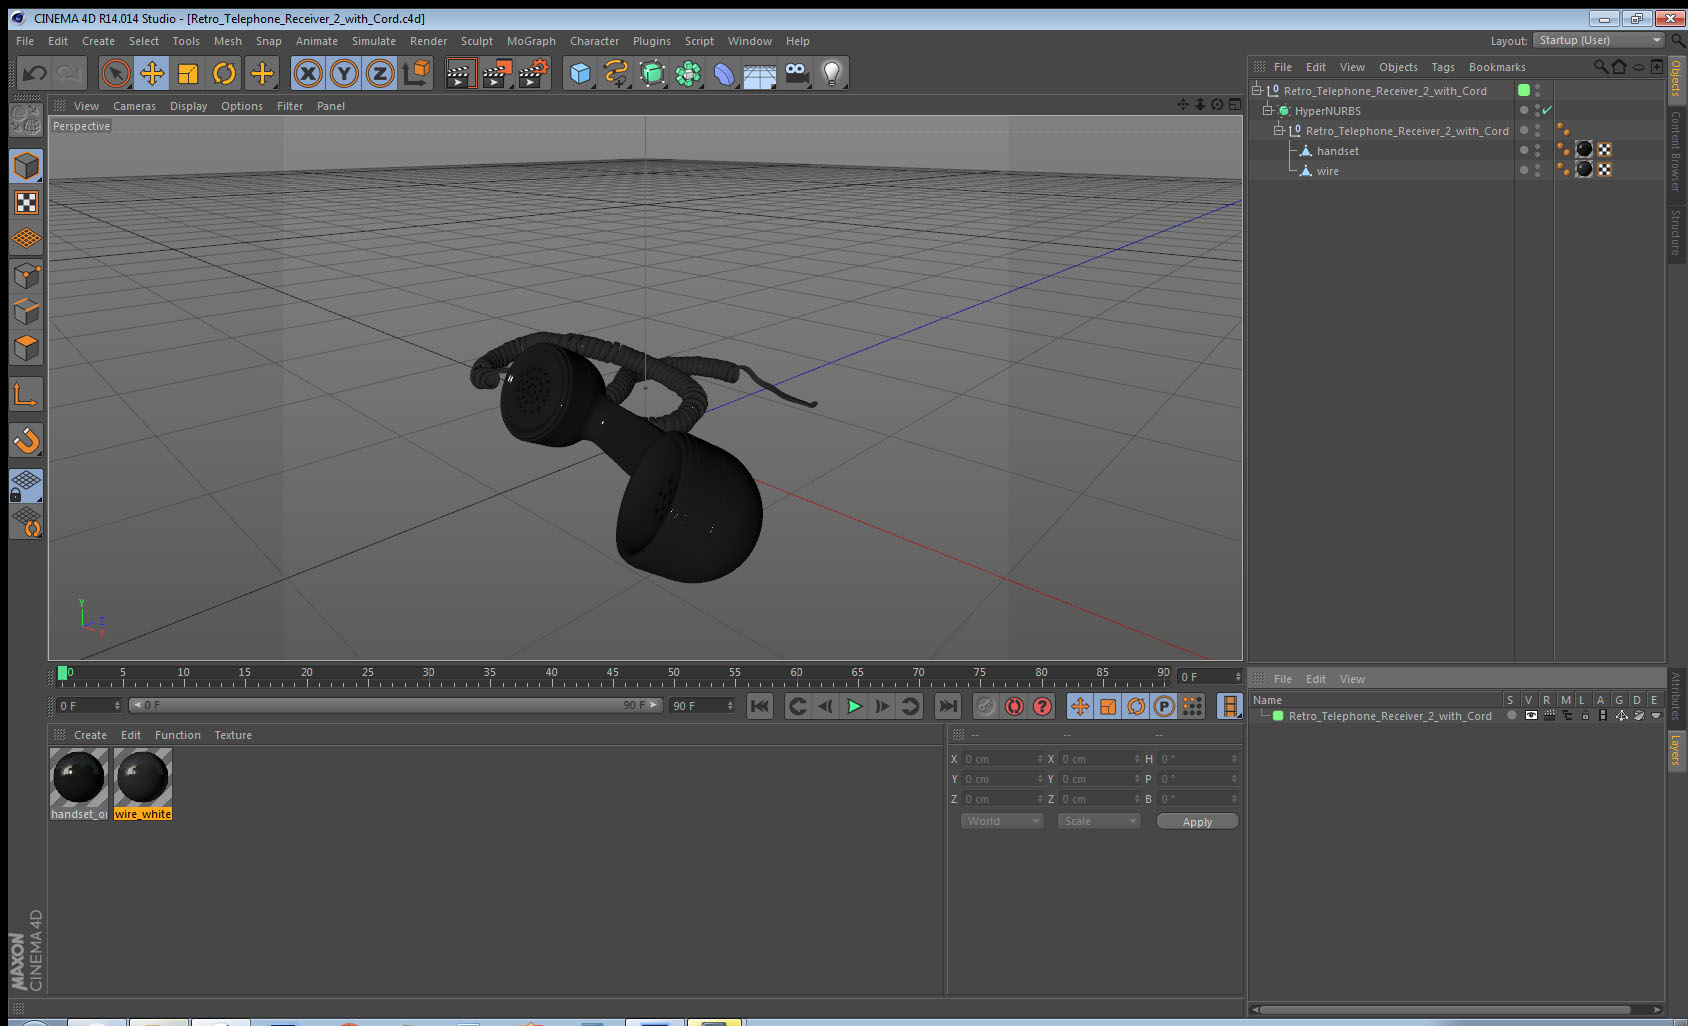The height and width of the screenshot is (1026, 1688).
Task: Play animation forwards
Action: click(x=854, y=706)
